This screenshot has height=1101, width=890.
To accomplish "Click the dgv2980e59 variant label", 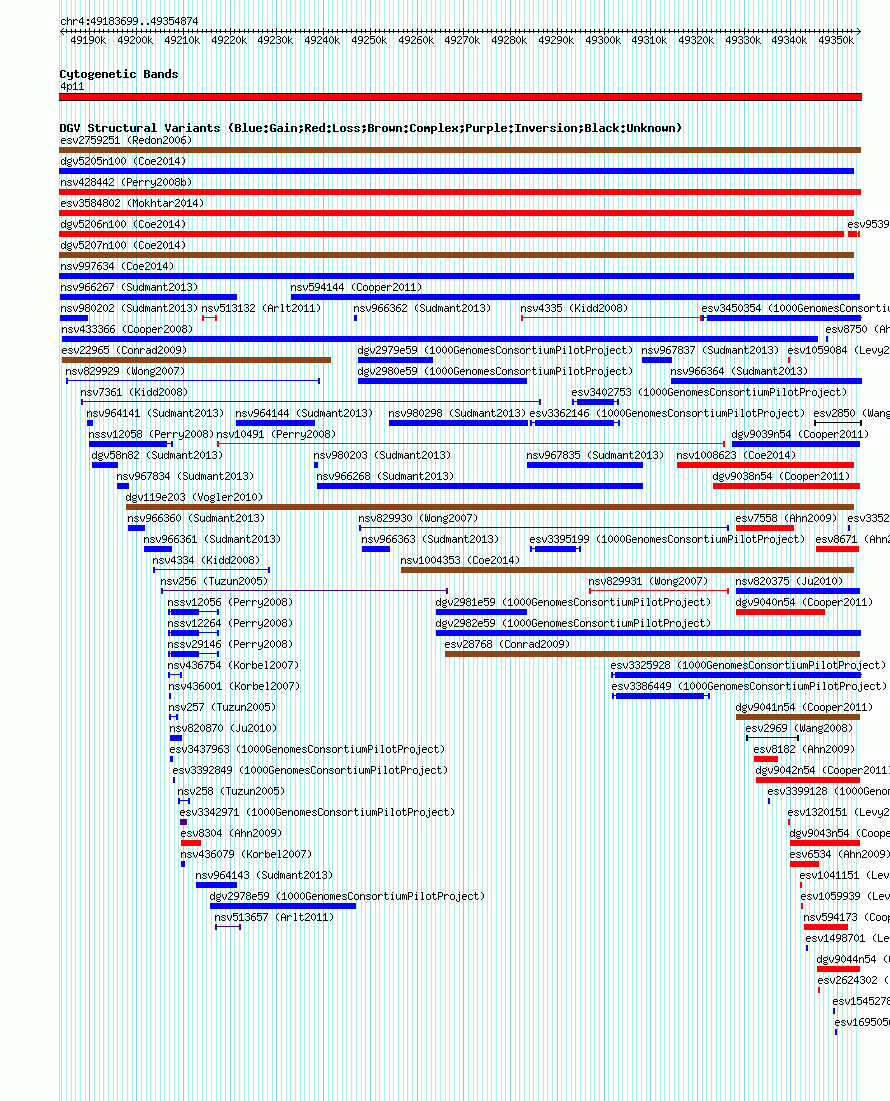I will click(495, 372).
